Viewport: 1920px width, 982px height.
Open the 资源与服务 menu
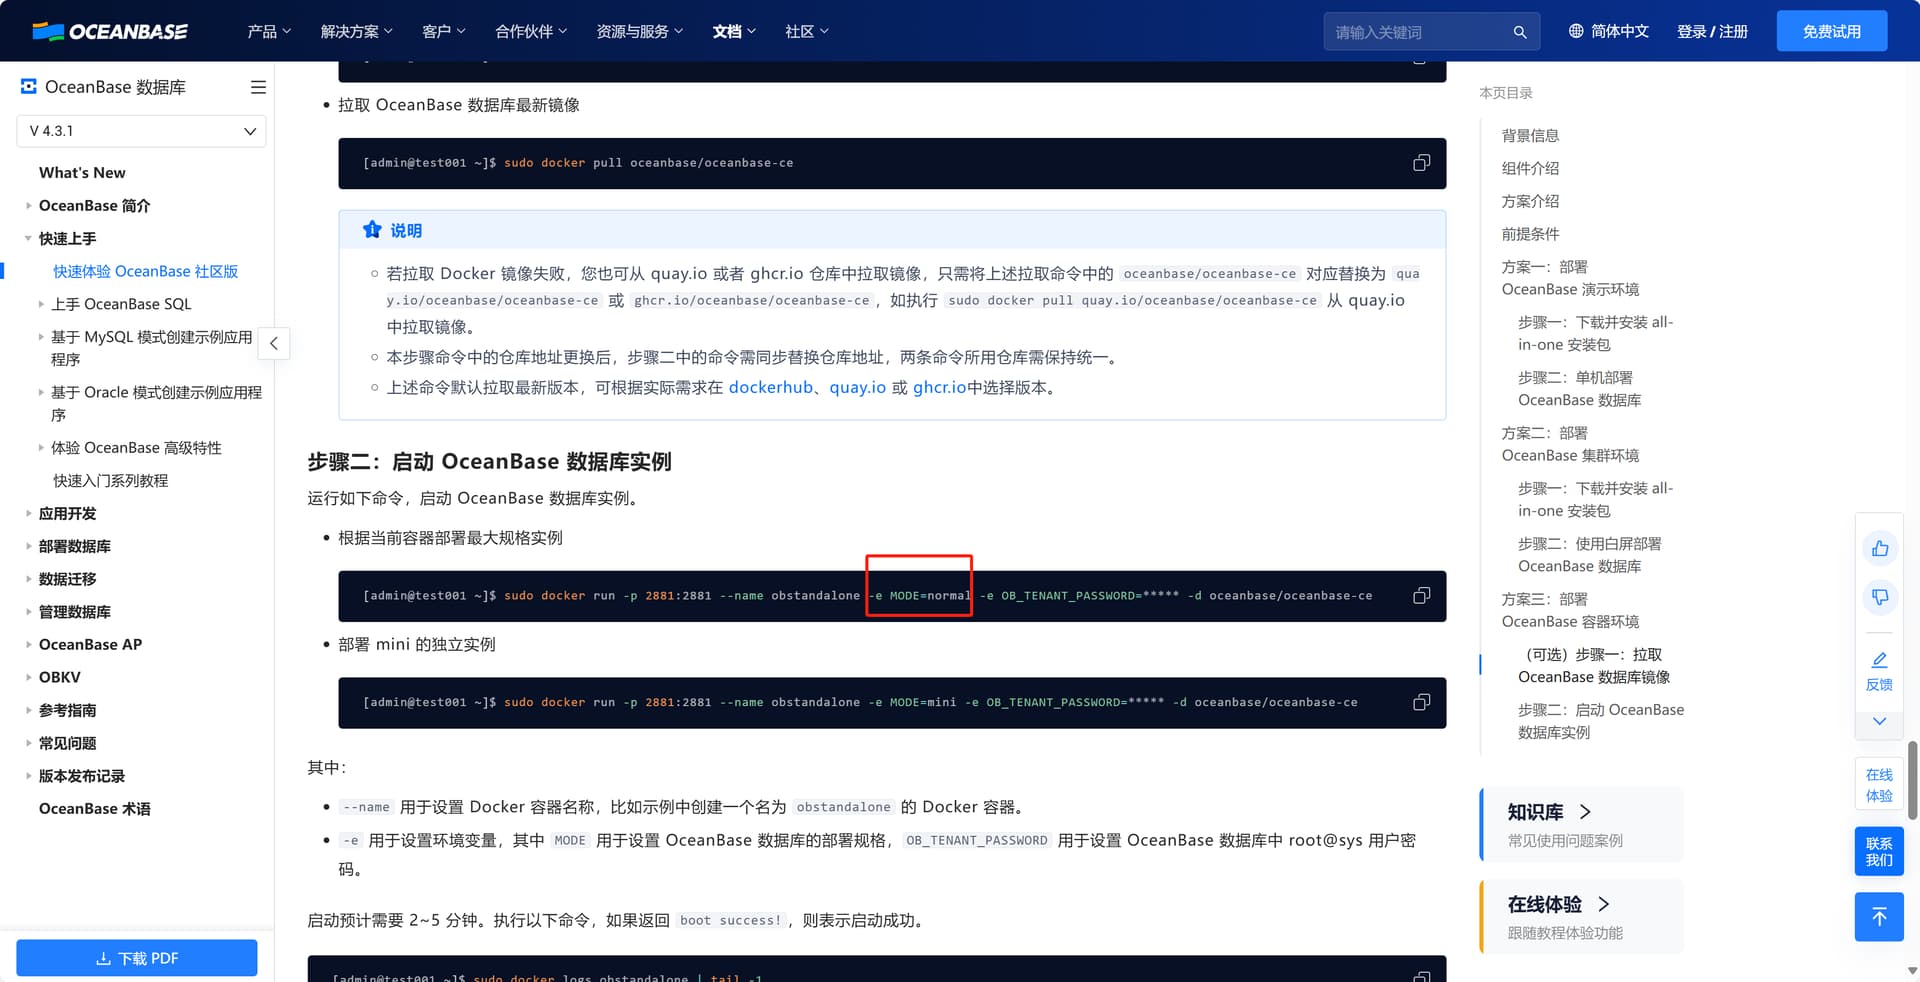tap(640, 31)
